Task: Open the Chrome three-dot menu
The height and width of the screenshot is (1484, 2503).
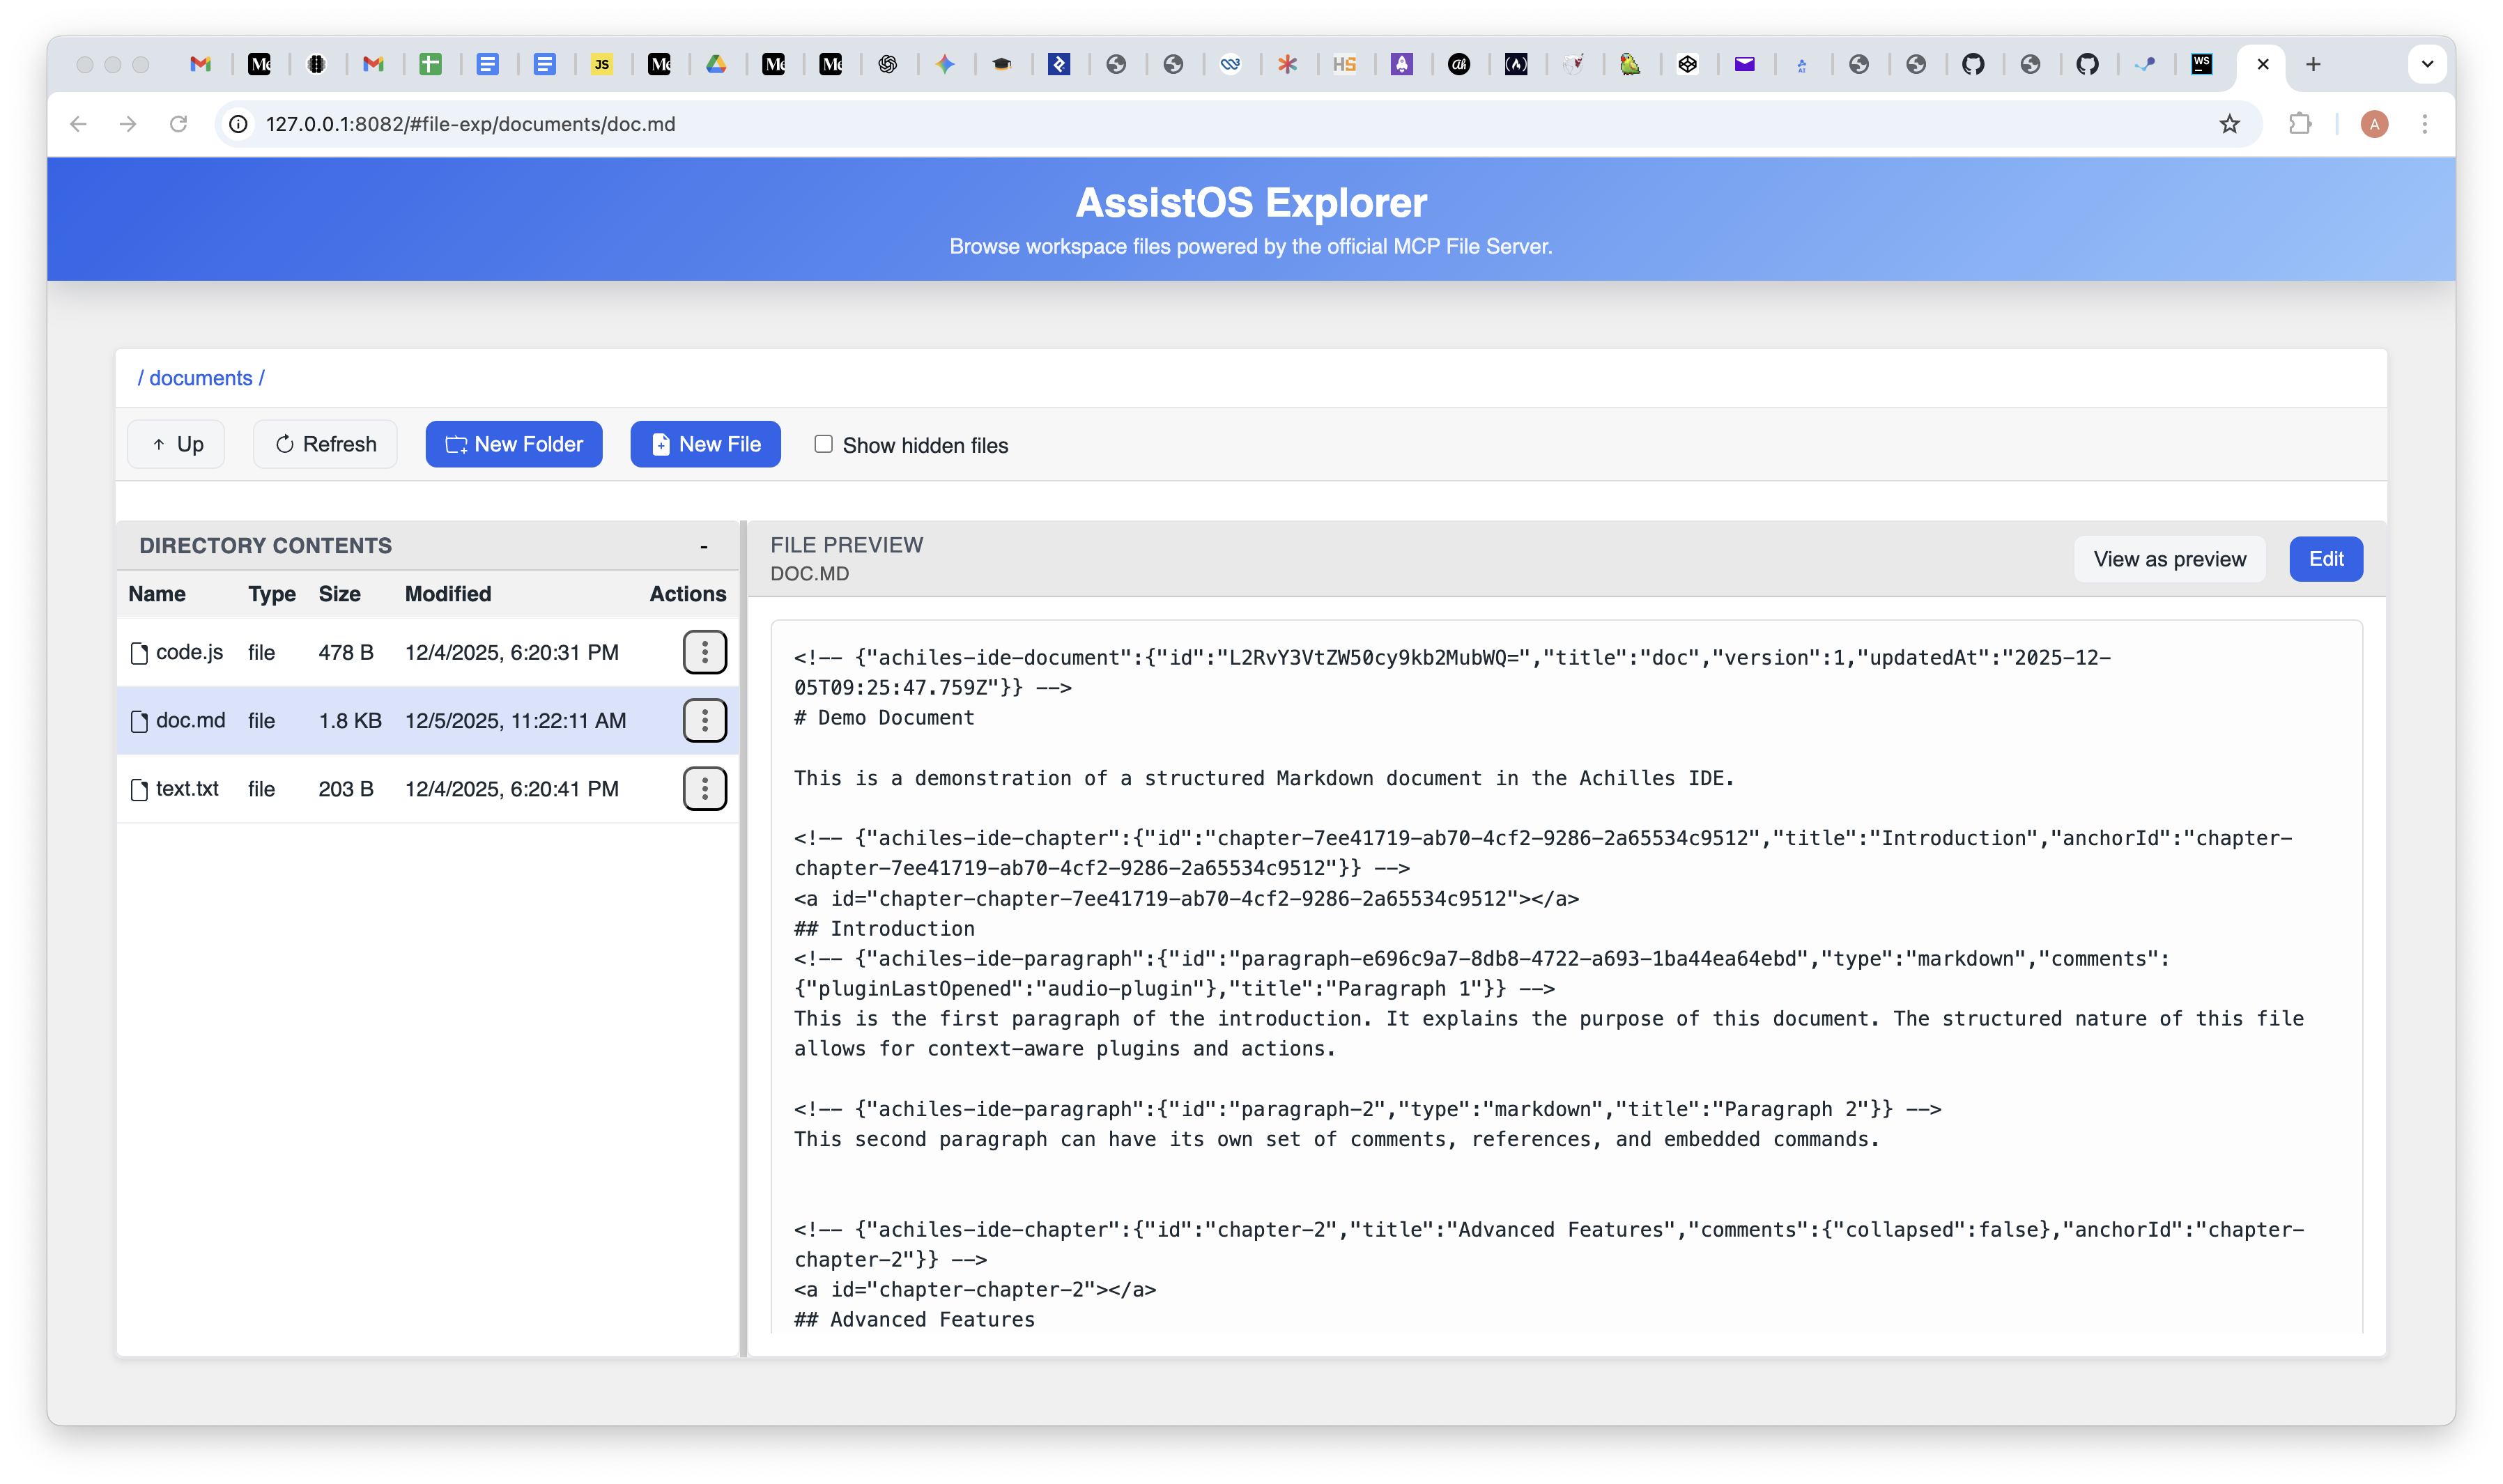Action: point(2425,124)
